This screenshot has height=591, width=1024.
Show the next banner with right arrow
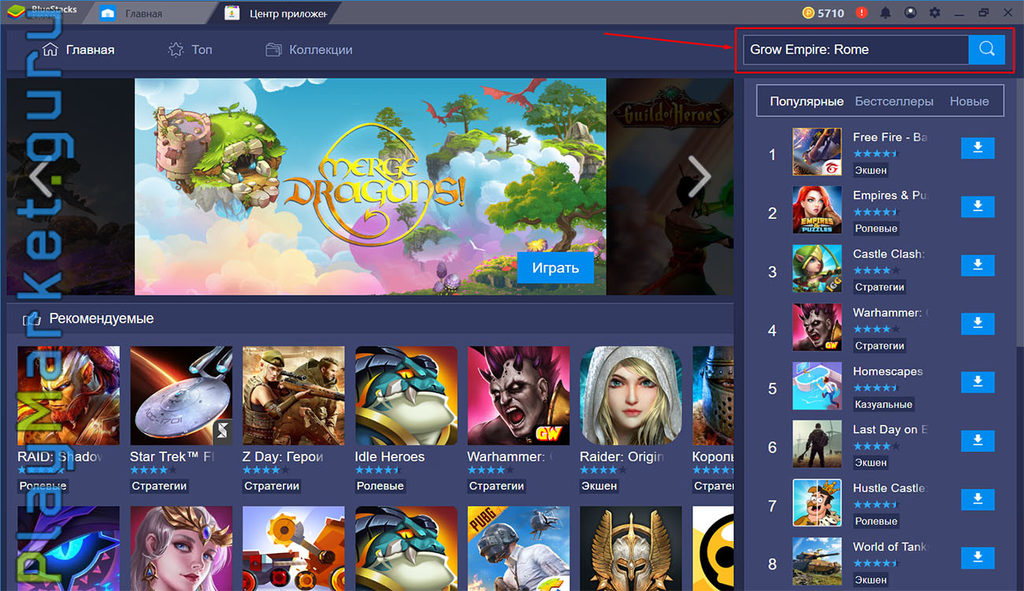[x=699, y=176]
